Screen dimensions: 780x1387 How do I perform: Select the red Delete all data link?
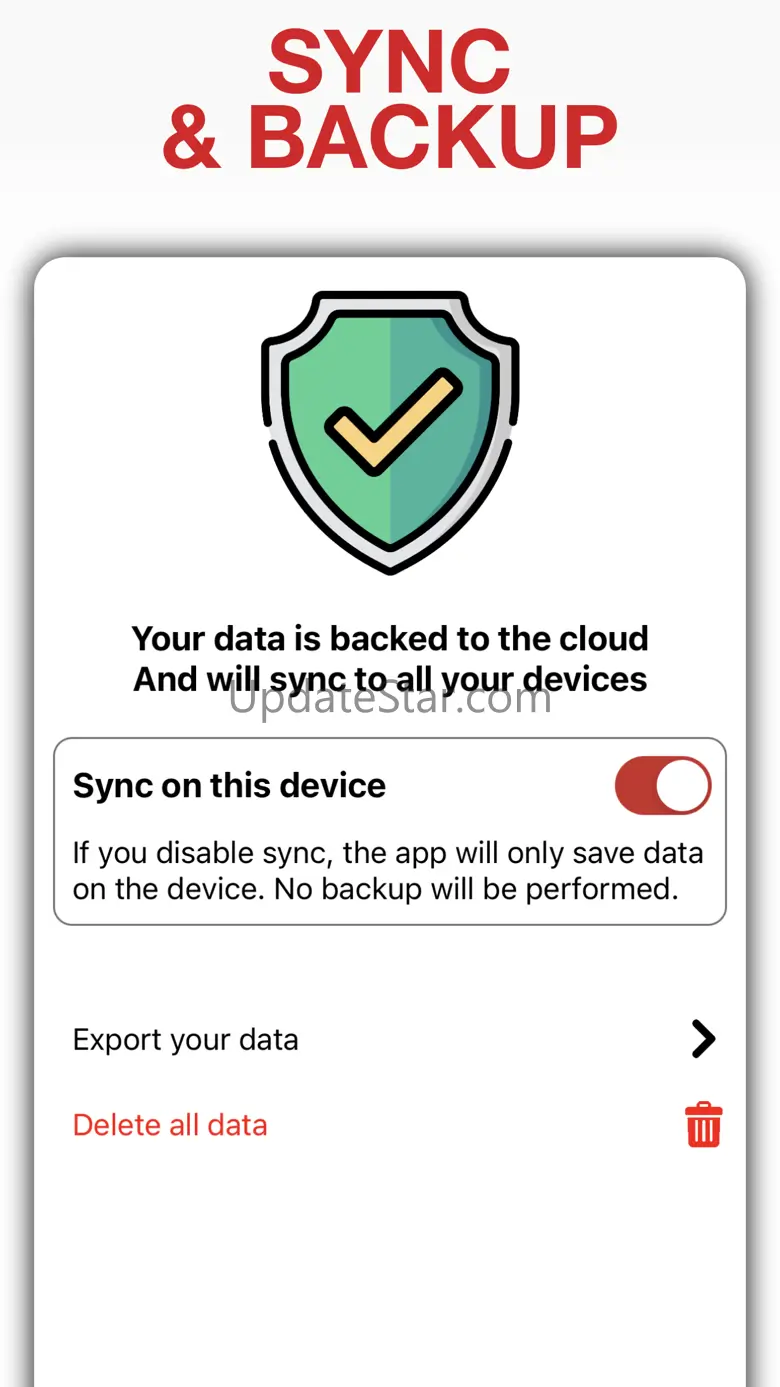click(170, 1125)
